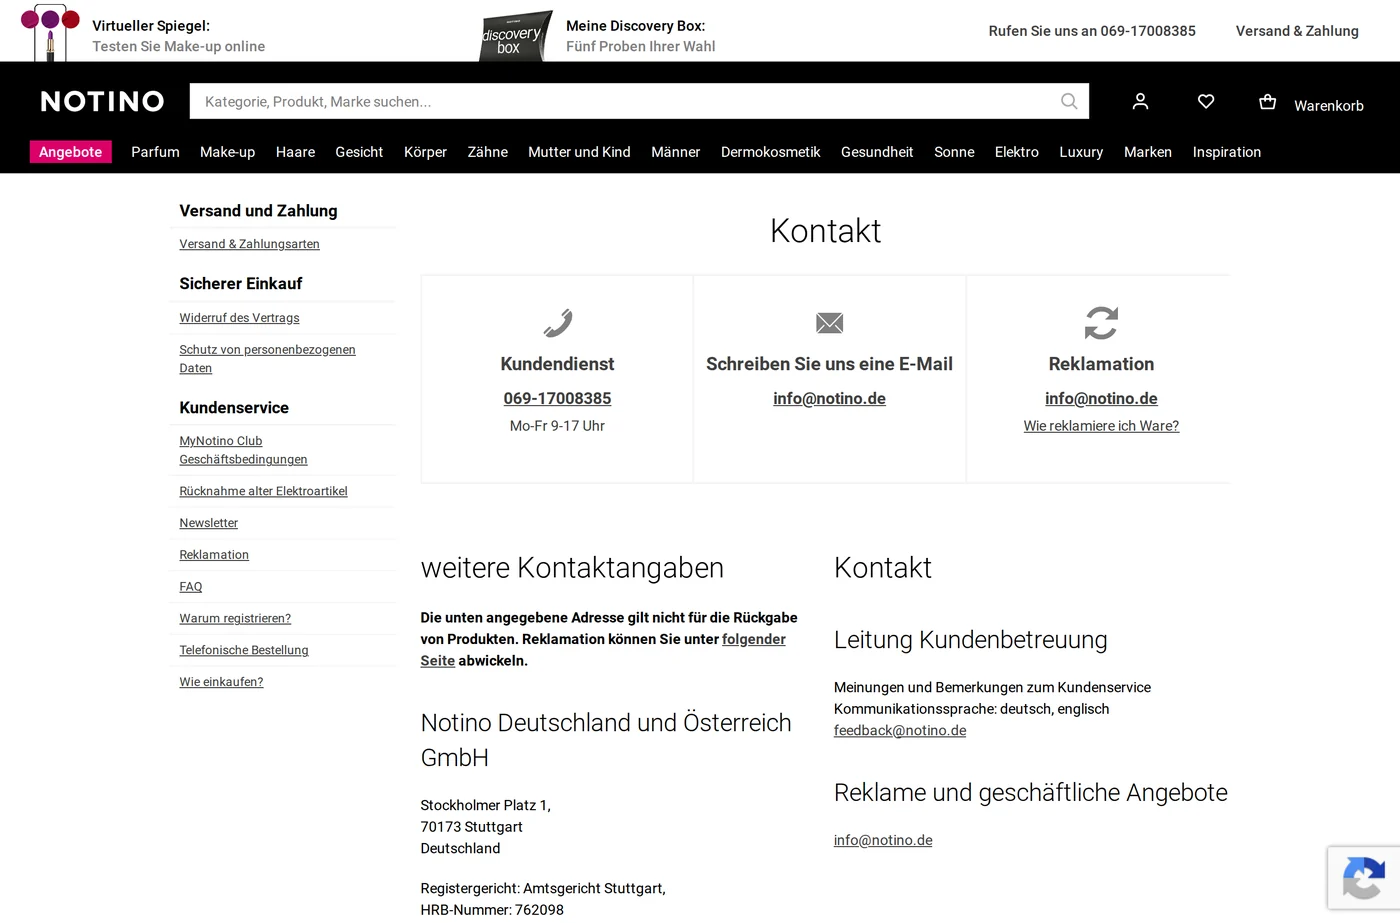Click the Reklamation refresh arrows icon
This screenshot has width=1400, height=923.
[1101, 323]
